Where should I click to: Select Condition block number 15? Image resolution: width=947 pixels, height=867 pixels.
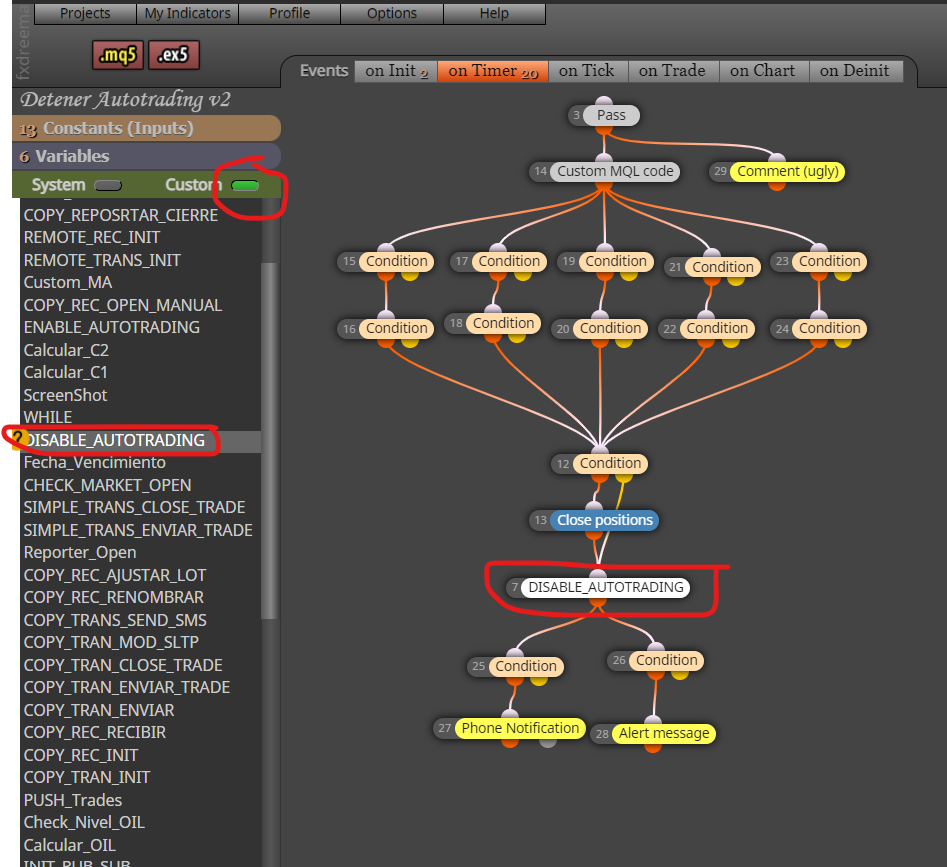pos(396,261)
